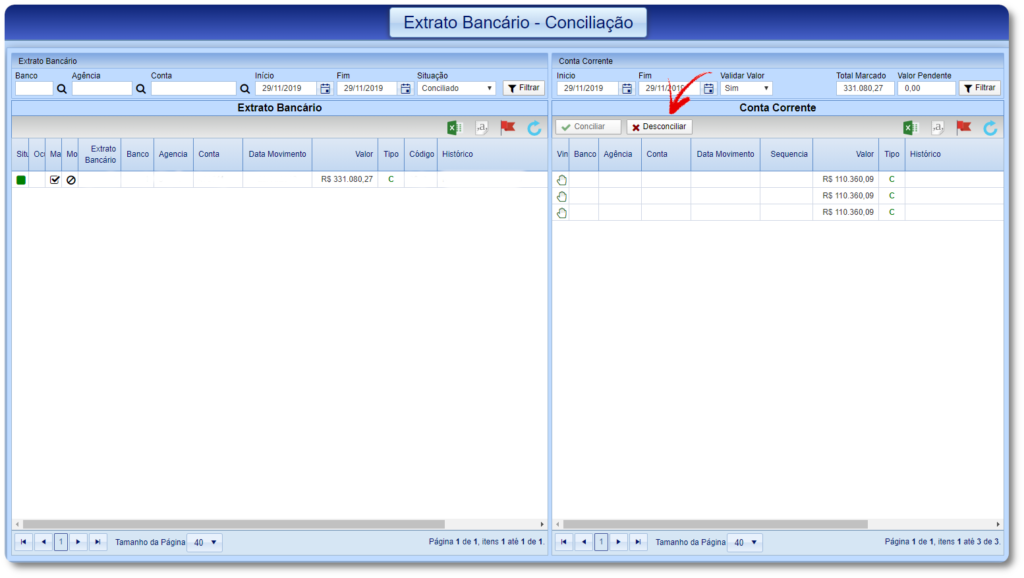Click the search magnifier next to Banco field
The height and width of the screenshot is (578, 1024).
61,88
